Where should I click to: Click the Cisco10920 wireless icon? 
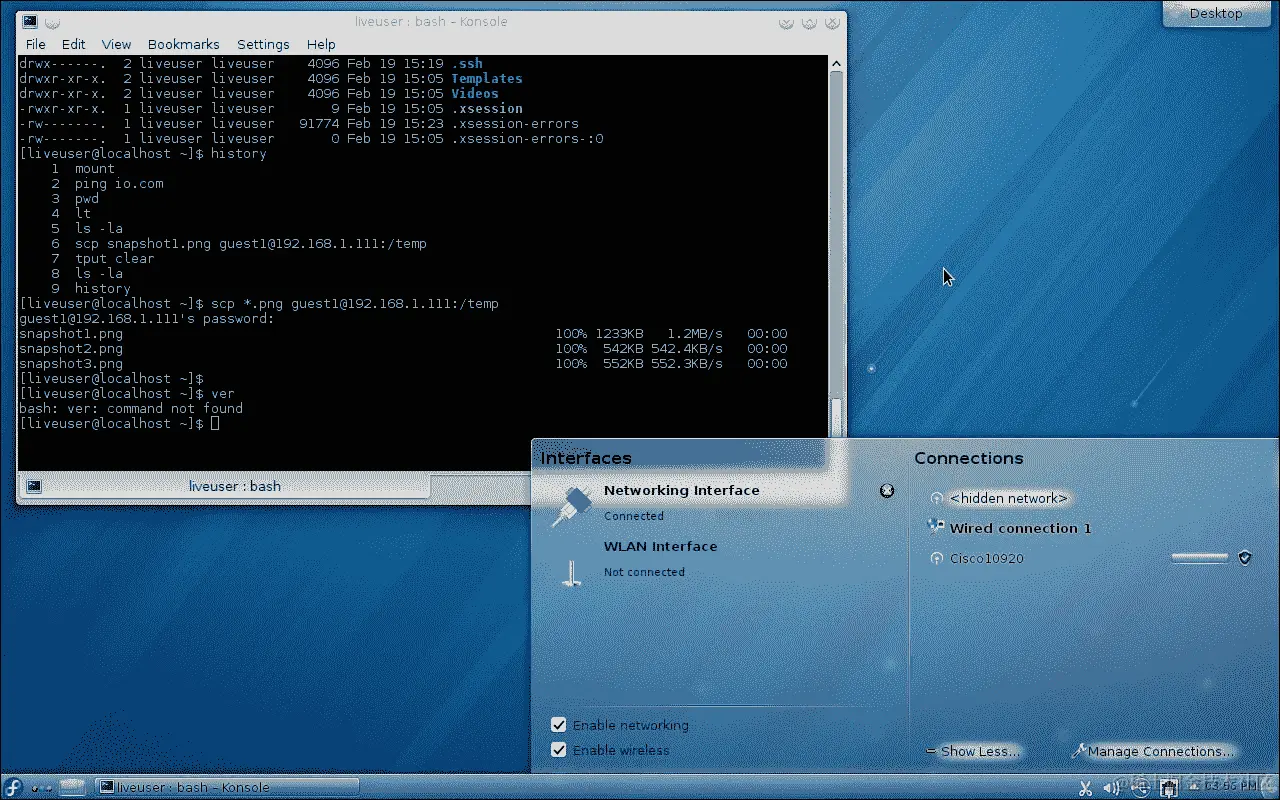[x=936, y=558]
